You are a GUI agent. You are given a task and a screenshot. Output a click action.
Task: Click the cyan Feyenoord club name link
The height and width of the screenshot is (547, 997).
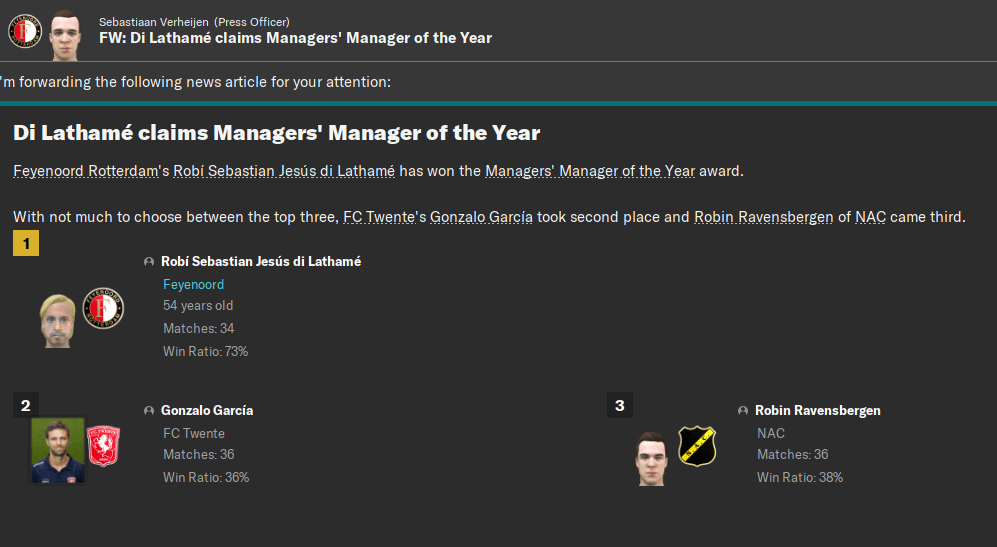pyautogui.click(x=193, y=285)
